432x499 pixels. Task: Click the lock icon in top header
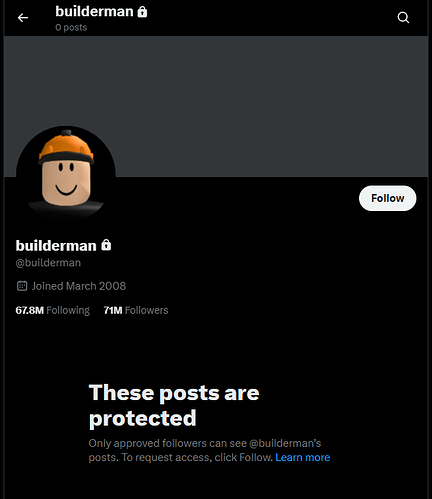pyautogui.click(x=142, y=12)
